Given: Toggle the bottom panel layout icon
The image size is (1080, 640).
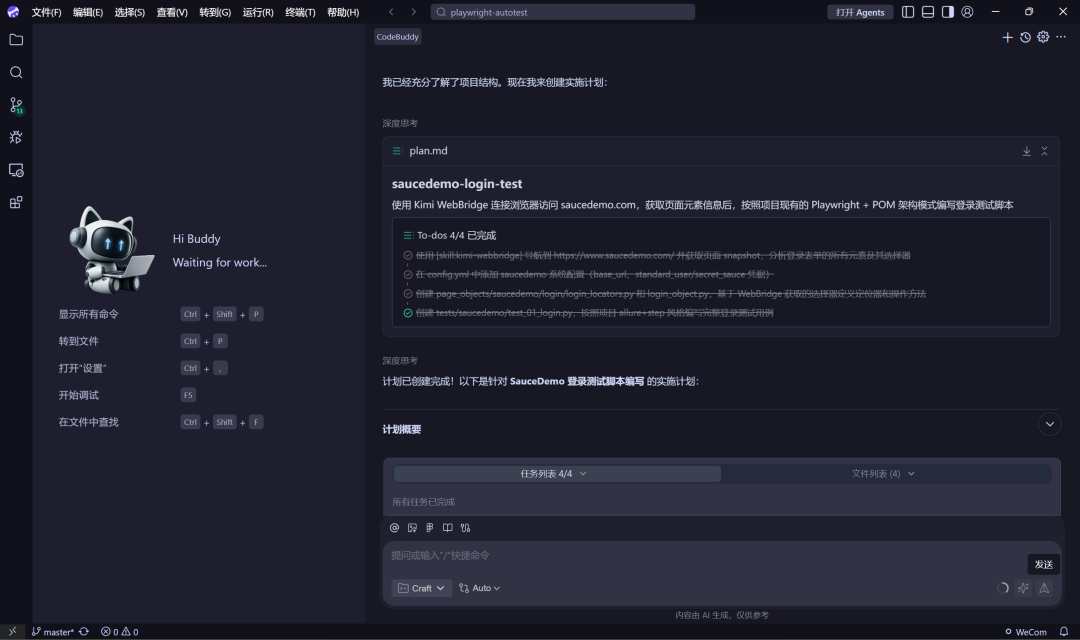Looking at the screenshot, I should point(928,12).
